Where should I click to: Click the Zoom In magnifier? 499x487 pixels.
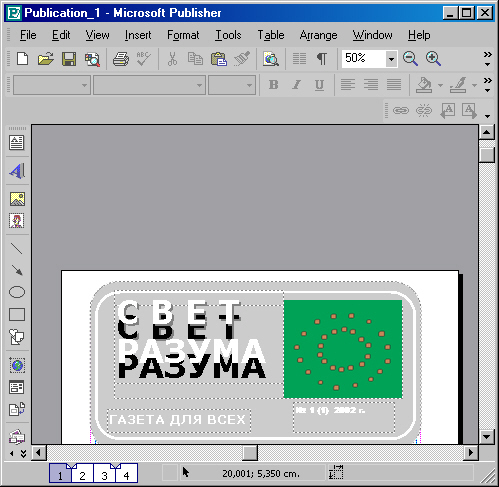click(x=433, y=59)
